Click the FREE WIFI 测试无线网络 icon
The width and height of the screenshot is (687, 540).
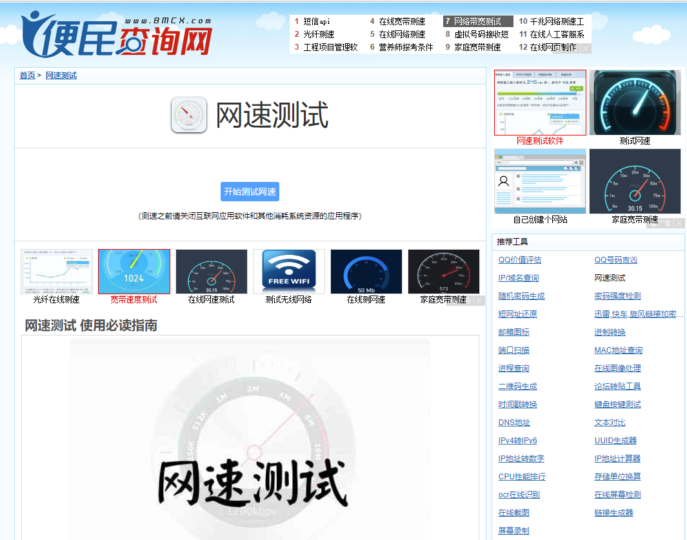pos(288,271)
